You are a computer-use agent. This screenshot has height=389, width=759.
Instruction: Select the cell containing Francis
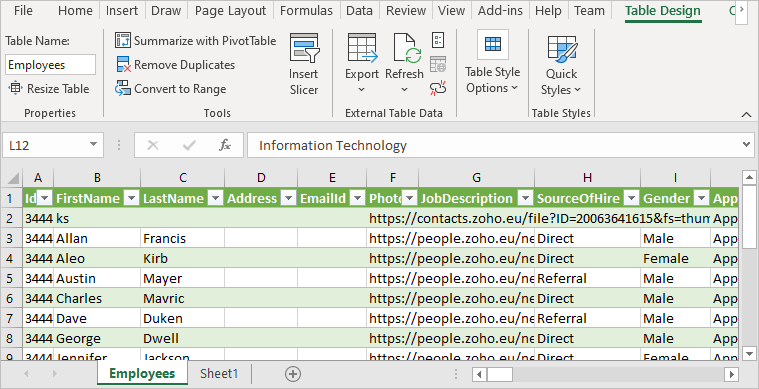coord(182,239)
